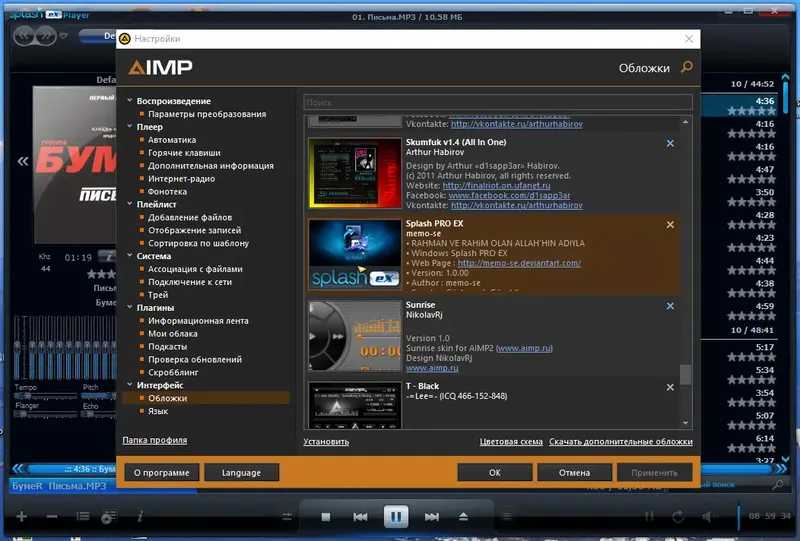Screen dimensions: 800x541
Task: Click the speaker volume icon
Action: [708, 517]
